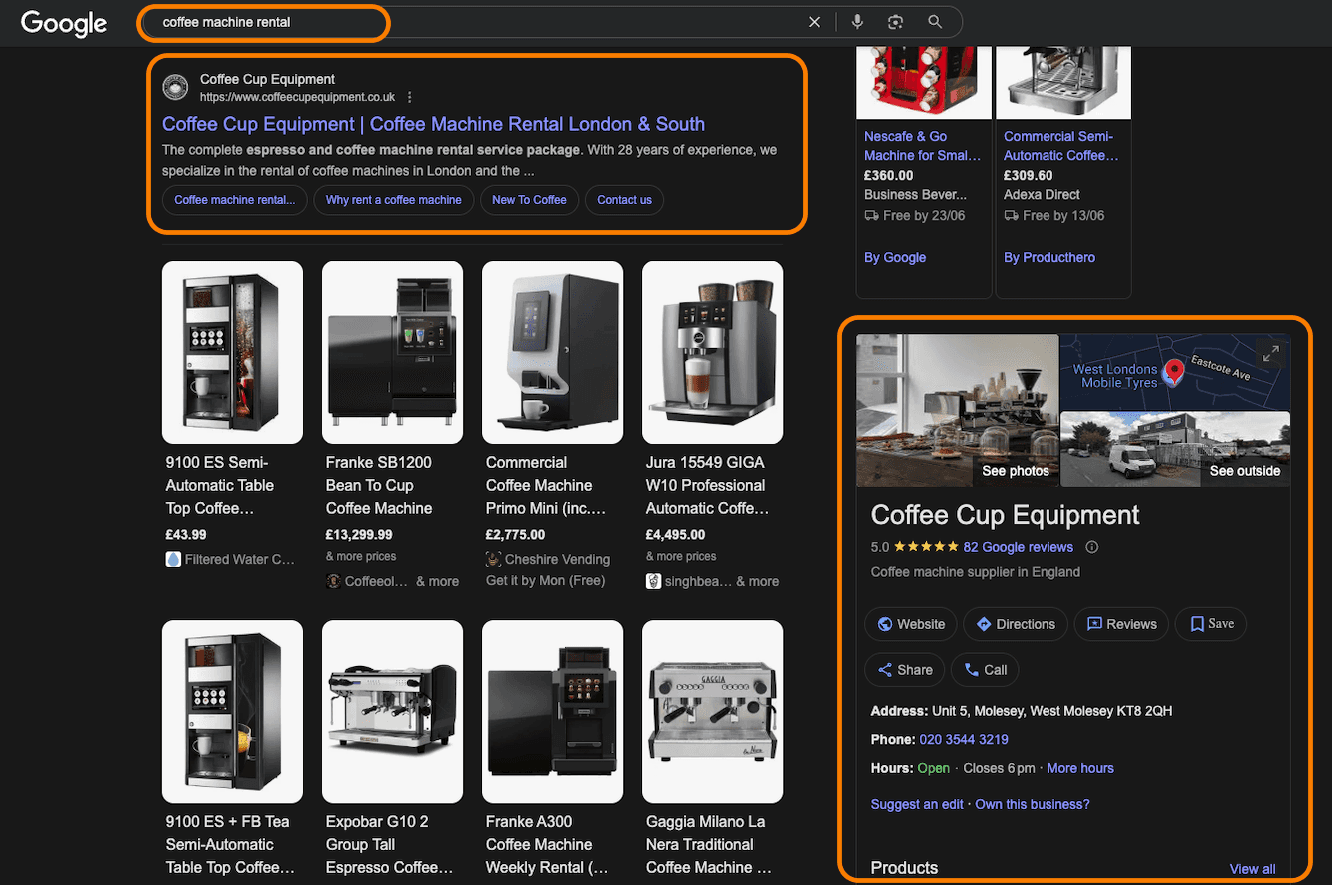Save the Coffee Cup Equipment business

[x=1211, y=624]
